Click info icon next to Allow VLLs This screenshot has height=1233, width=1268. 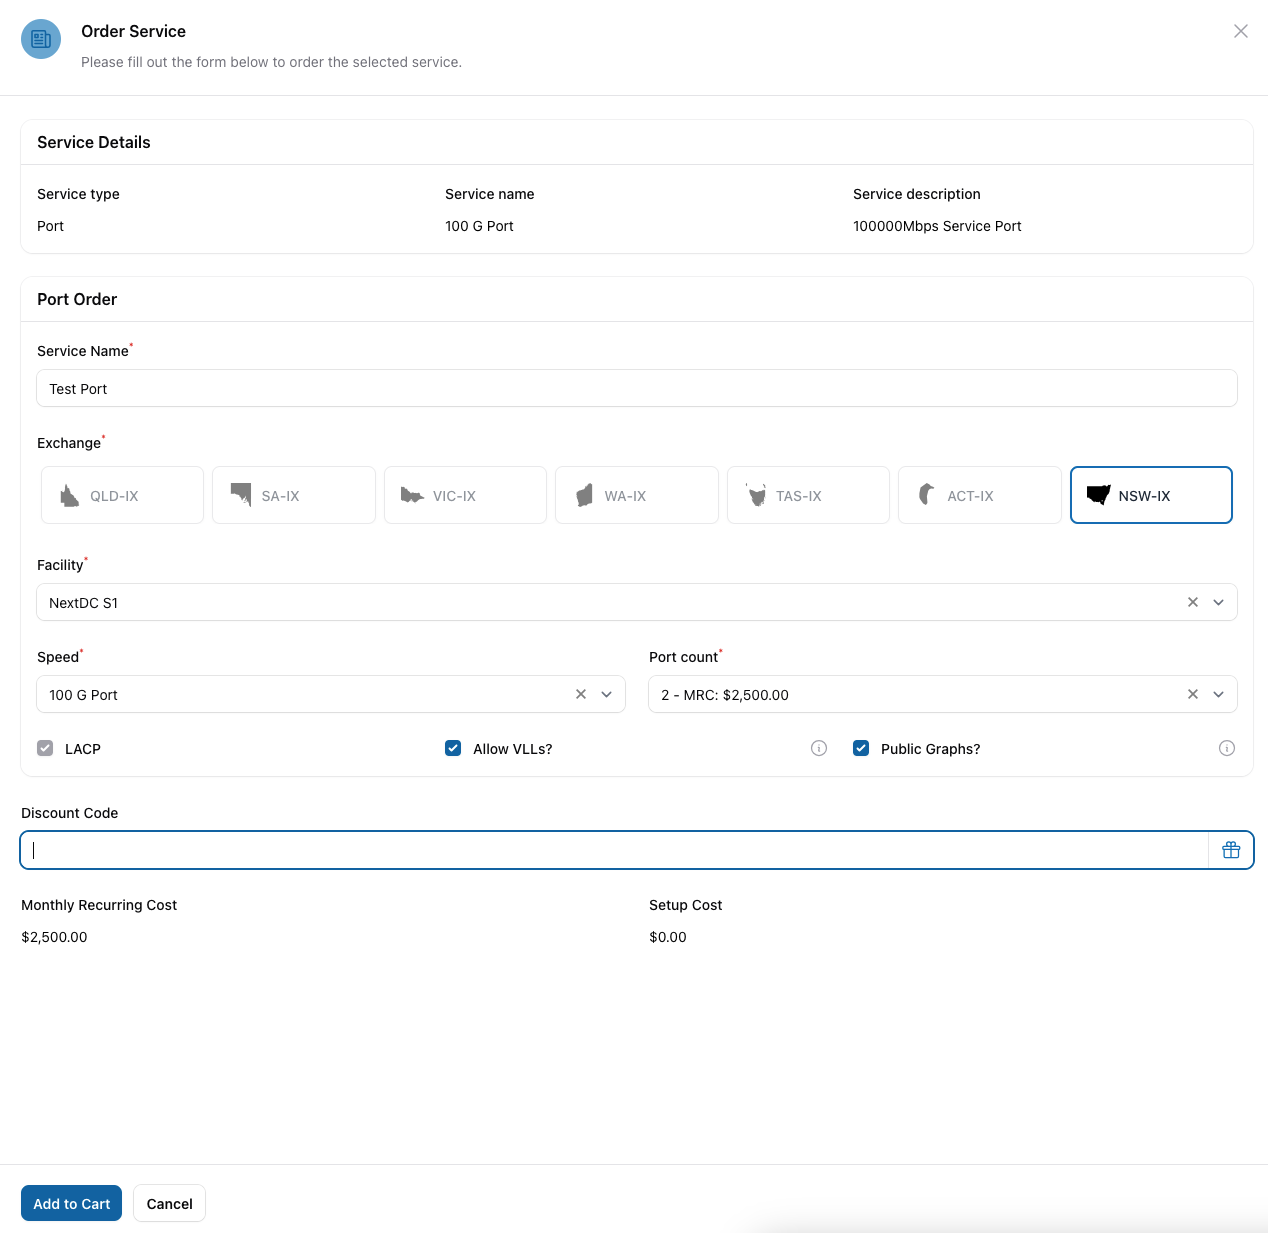[x=819, y=748]
